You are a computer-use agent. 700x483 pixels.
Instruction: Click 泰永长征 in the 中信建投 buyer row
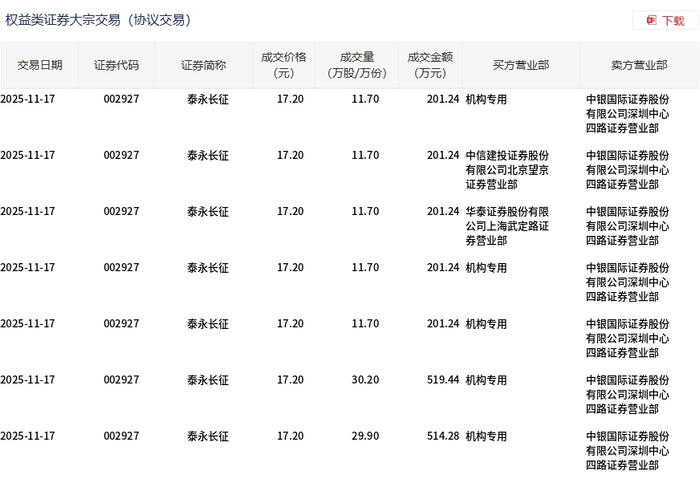208,155
